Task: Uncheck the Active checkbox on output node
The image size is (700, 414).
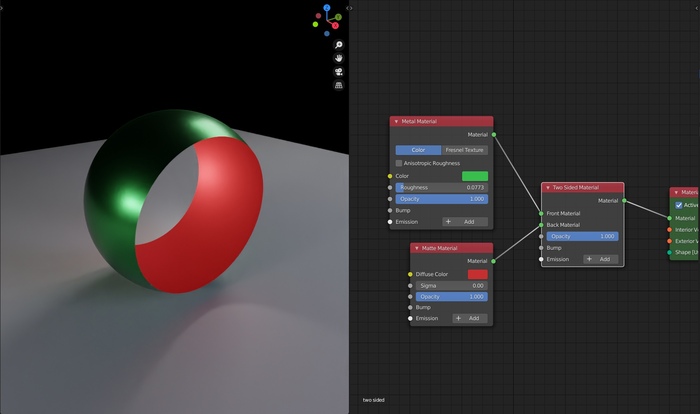Action: pos(680,205)
